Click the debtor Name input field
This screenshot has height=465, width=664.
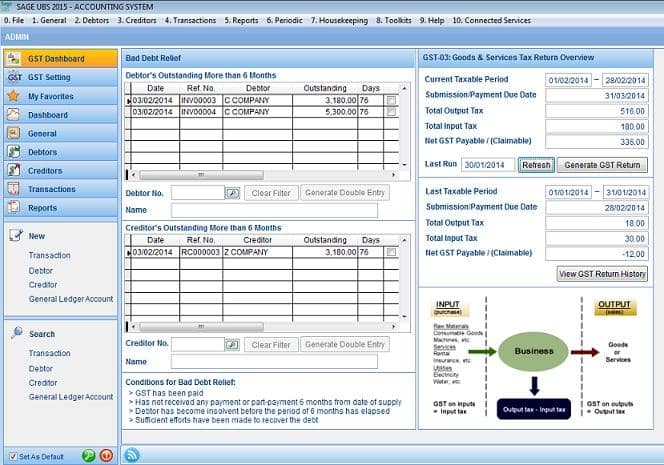pyautogui.click(x=274, y=210)
